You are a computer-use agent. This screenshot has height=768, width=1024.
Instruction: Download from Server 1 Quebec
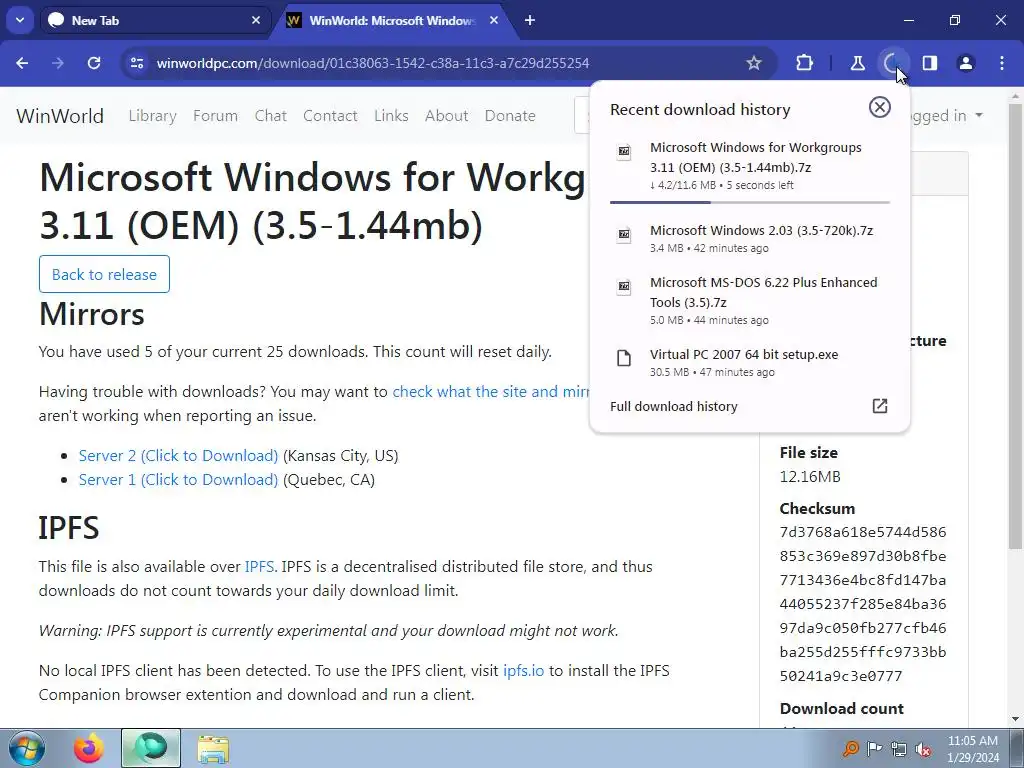tap(178, 479)
